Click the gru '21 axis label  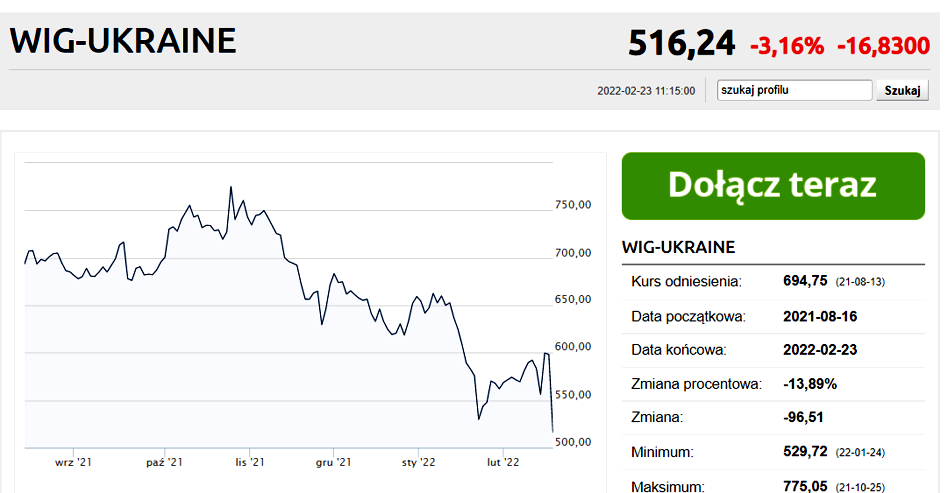[x=333, y=462]
